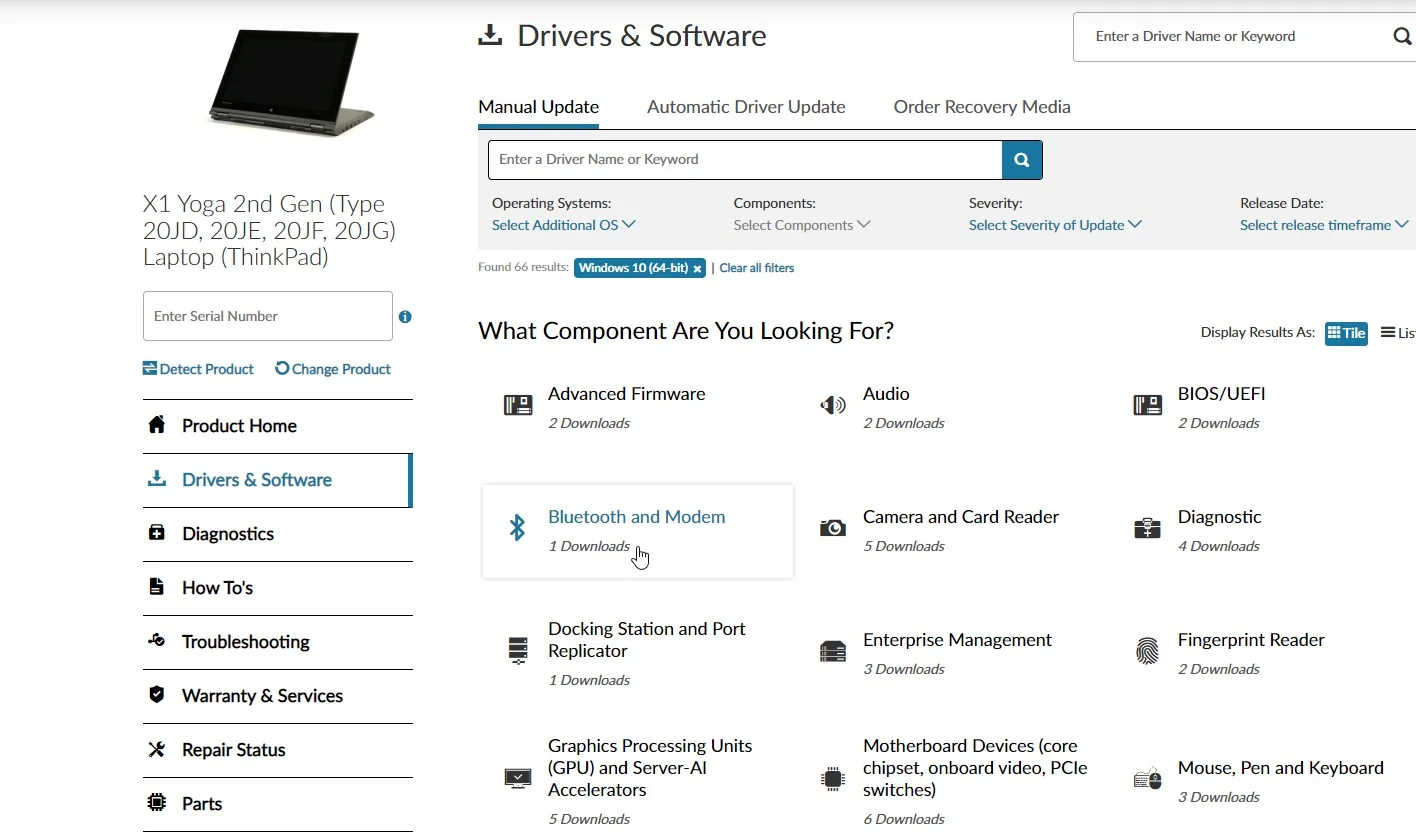This screenshot has height=833, width=1416.
Task: Click the Clear all filters link
Action: click(x=757, y=268)
